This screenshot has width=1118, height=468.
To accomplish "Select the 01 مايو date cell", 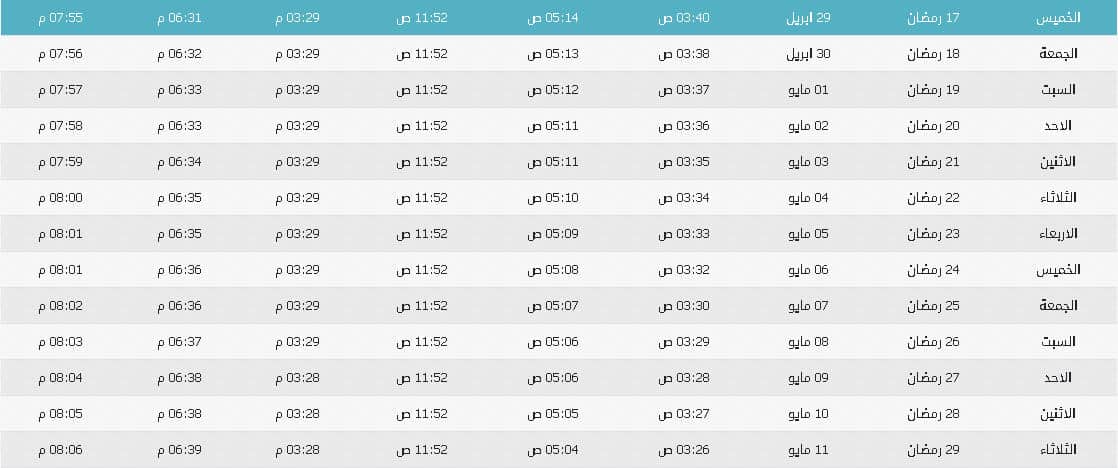I will tap(812, 90).
